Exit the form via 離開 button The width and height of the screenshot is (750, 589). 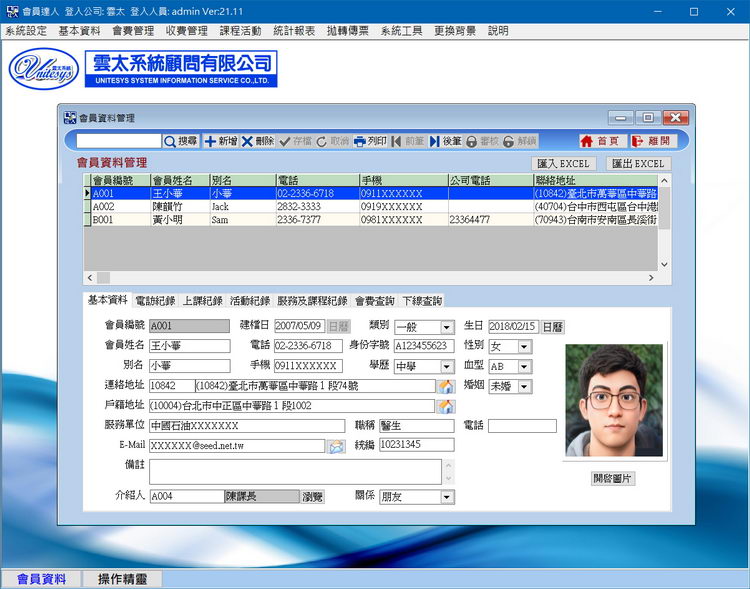653,142
